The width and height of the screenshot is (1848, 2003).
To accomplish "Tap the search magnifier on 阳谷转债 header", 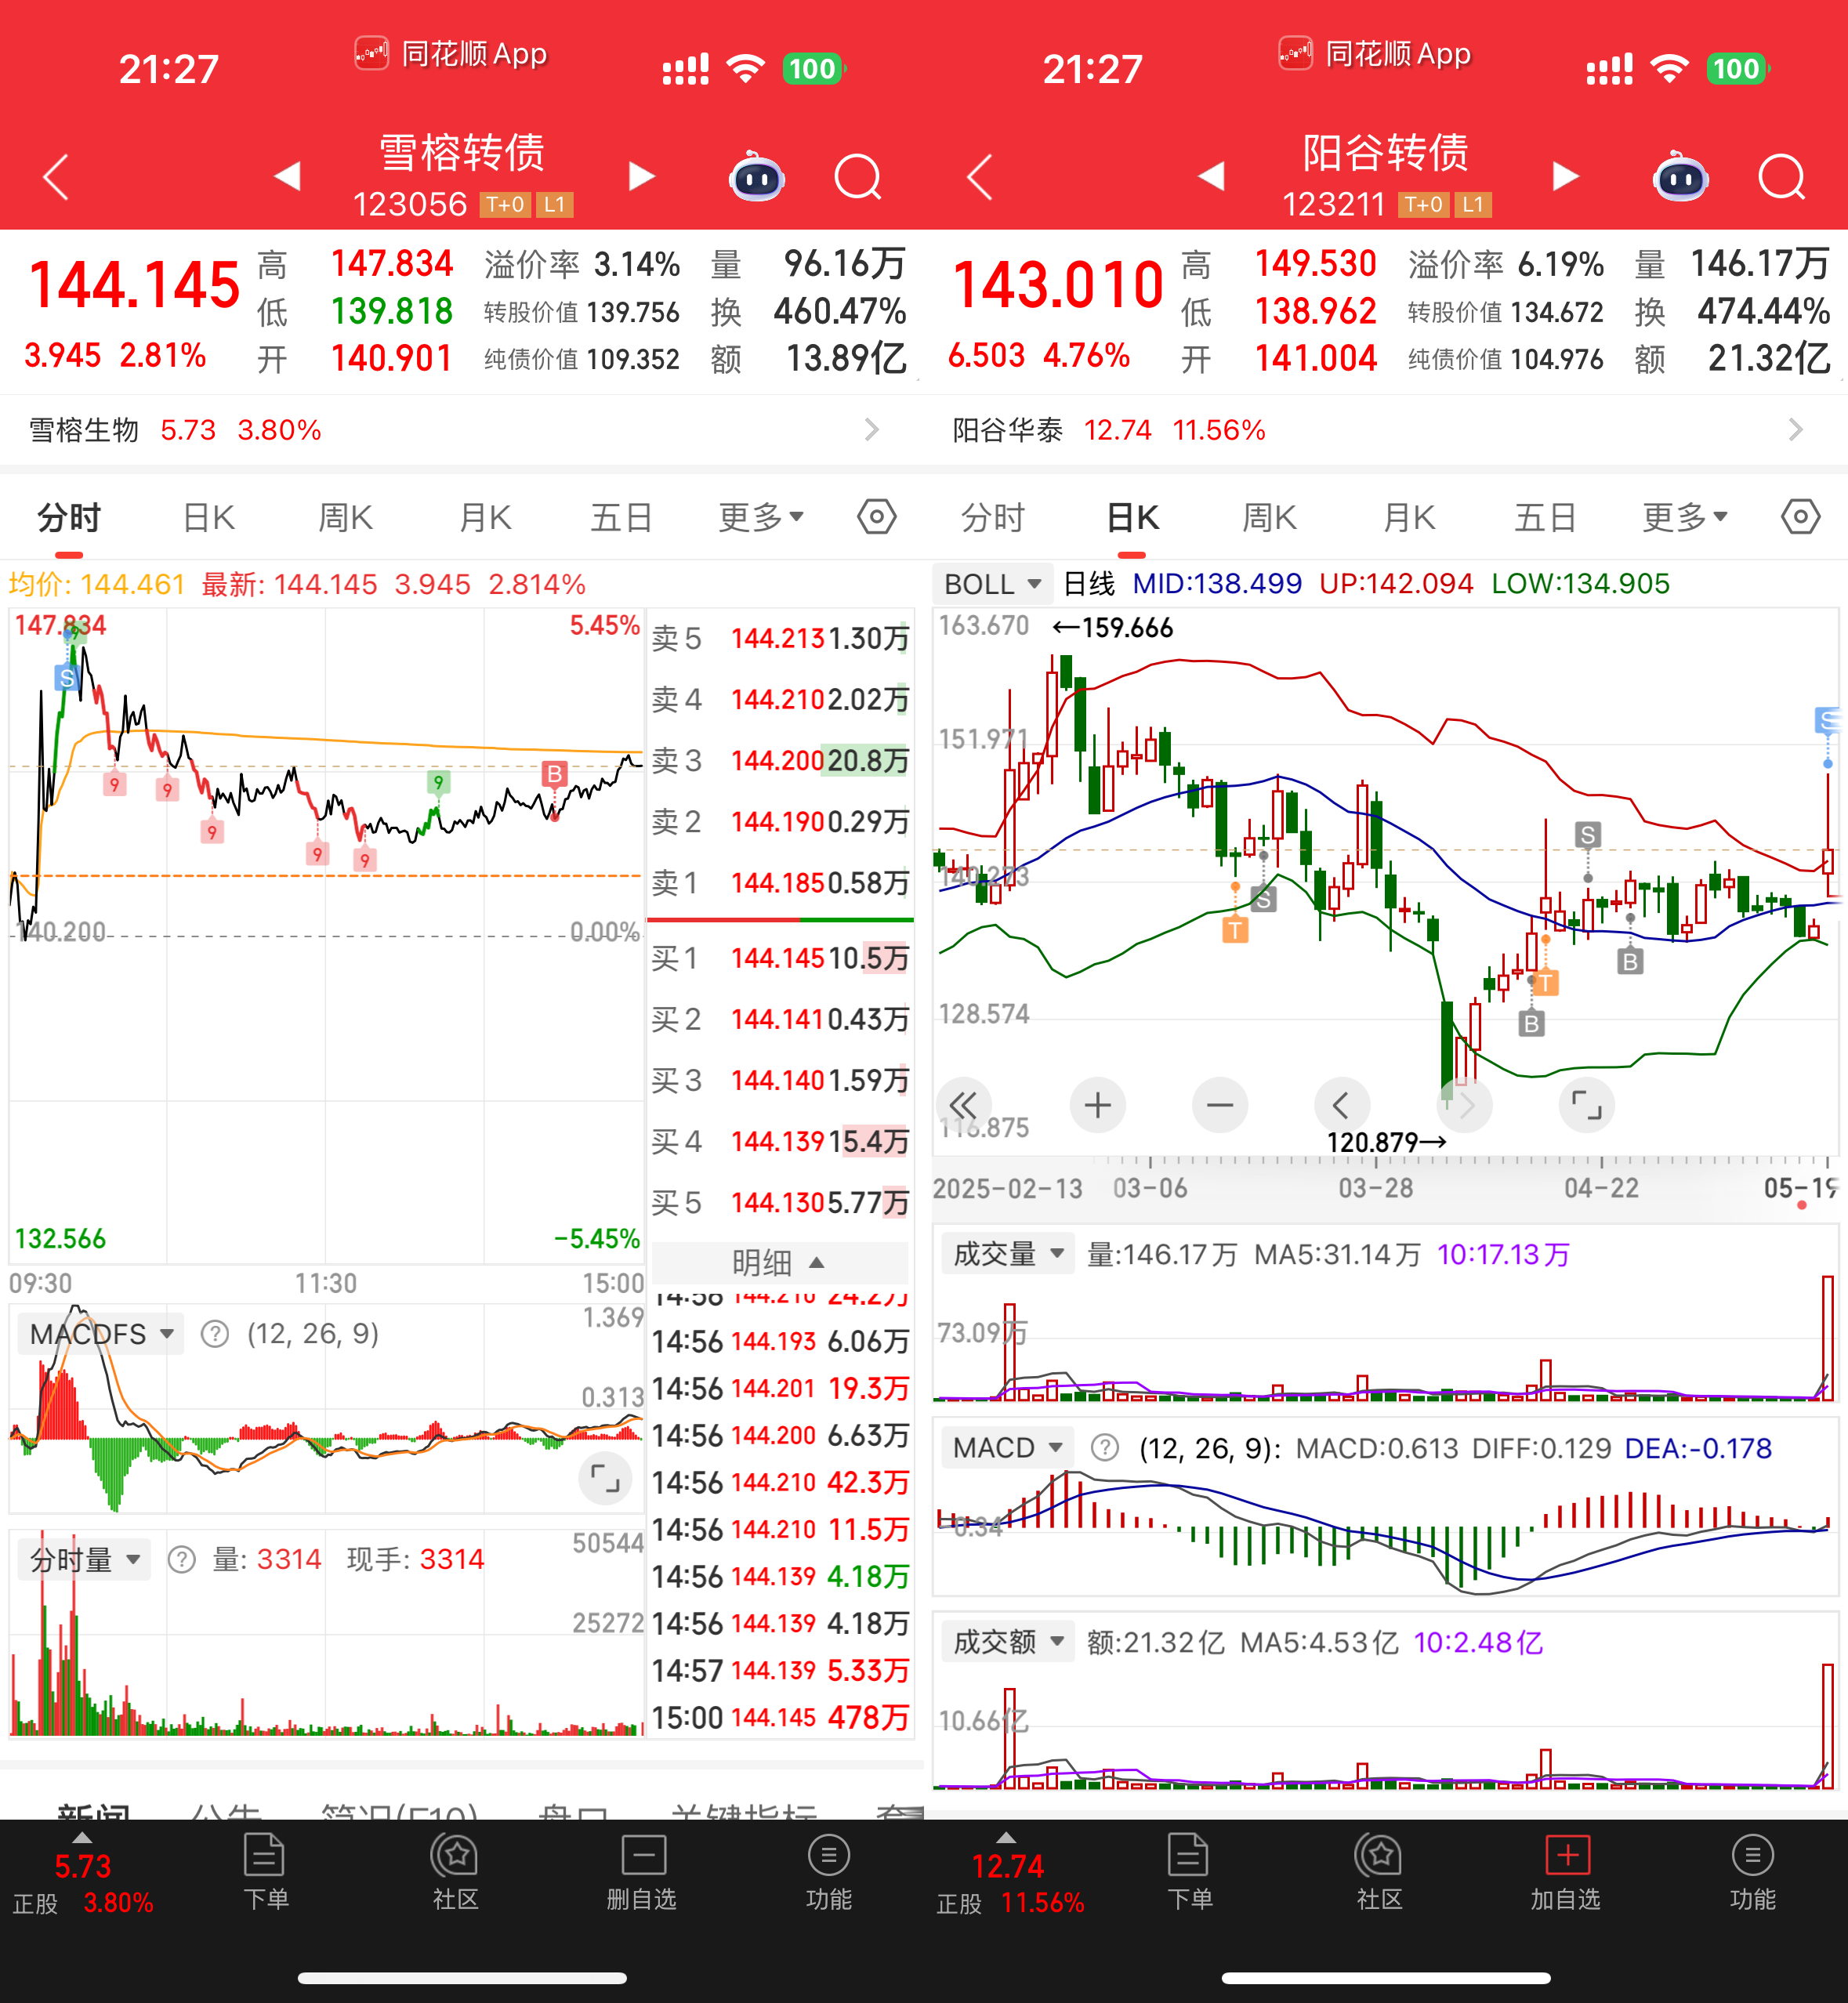I will pos(1781,179).
